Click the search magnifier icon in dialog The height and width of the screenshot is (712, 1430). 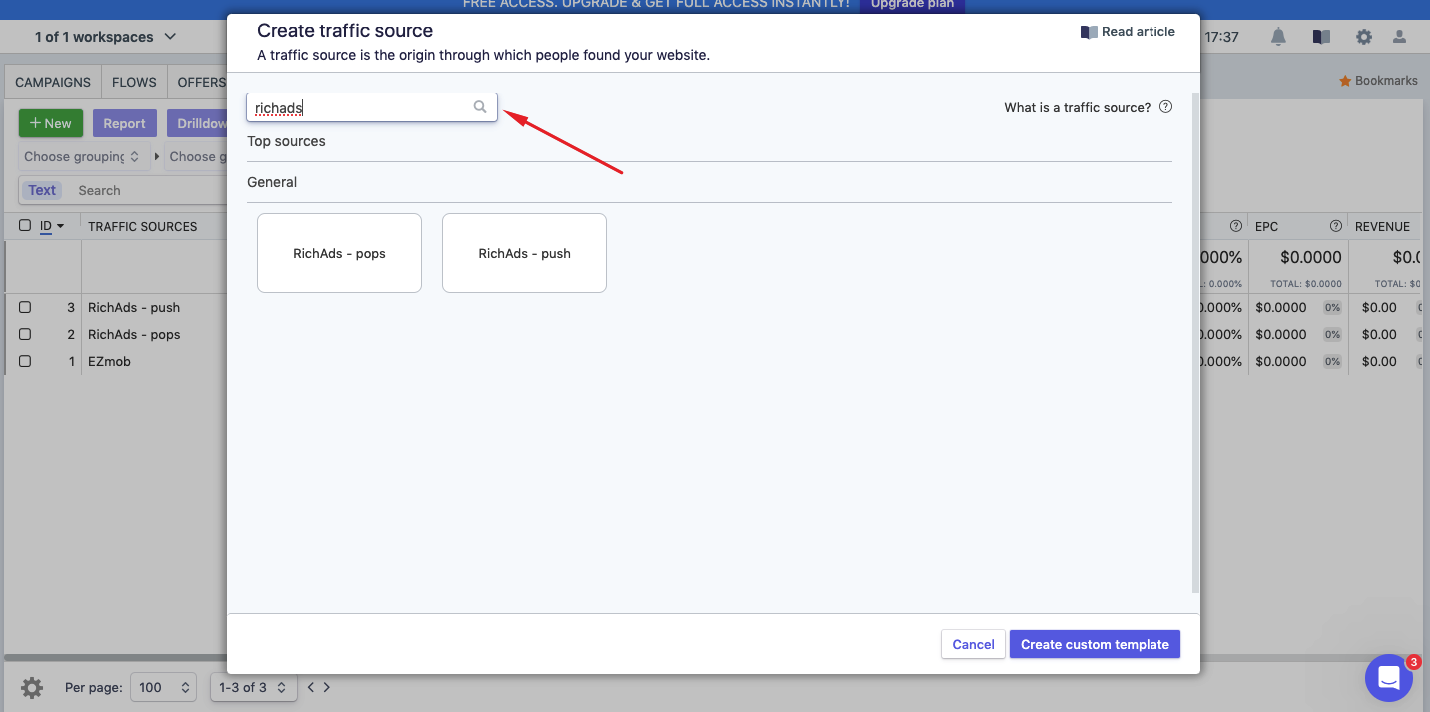[480, 107]
